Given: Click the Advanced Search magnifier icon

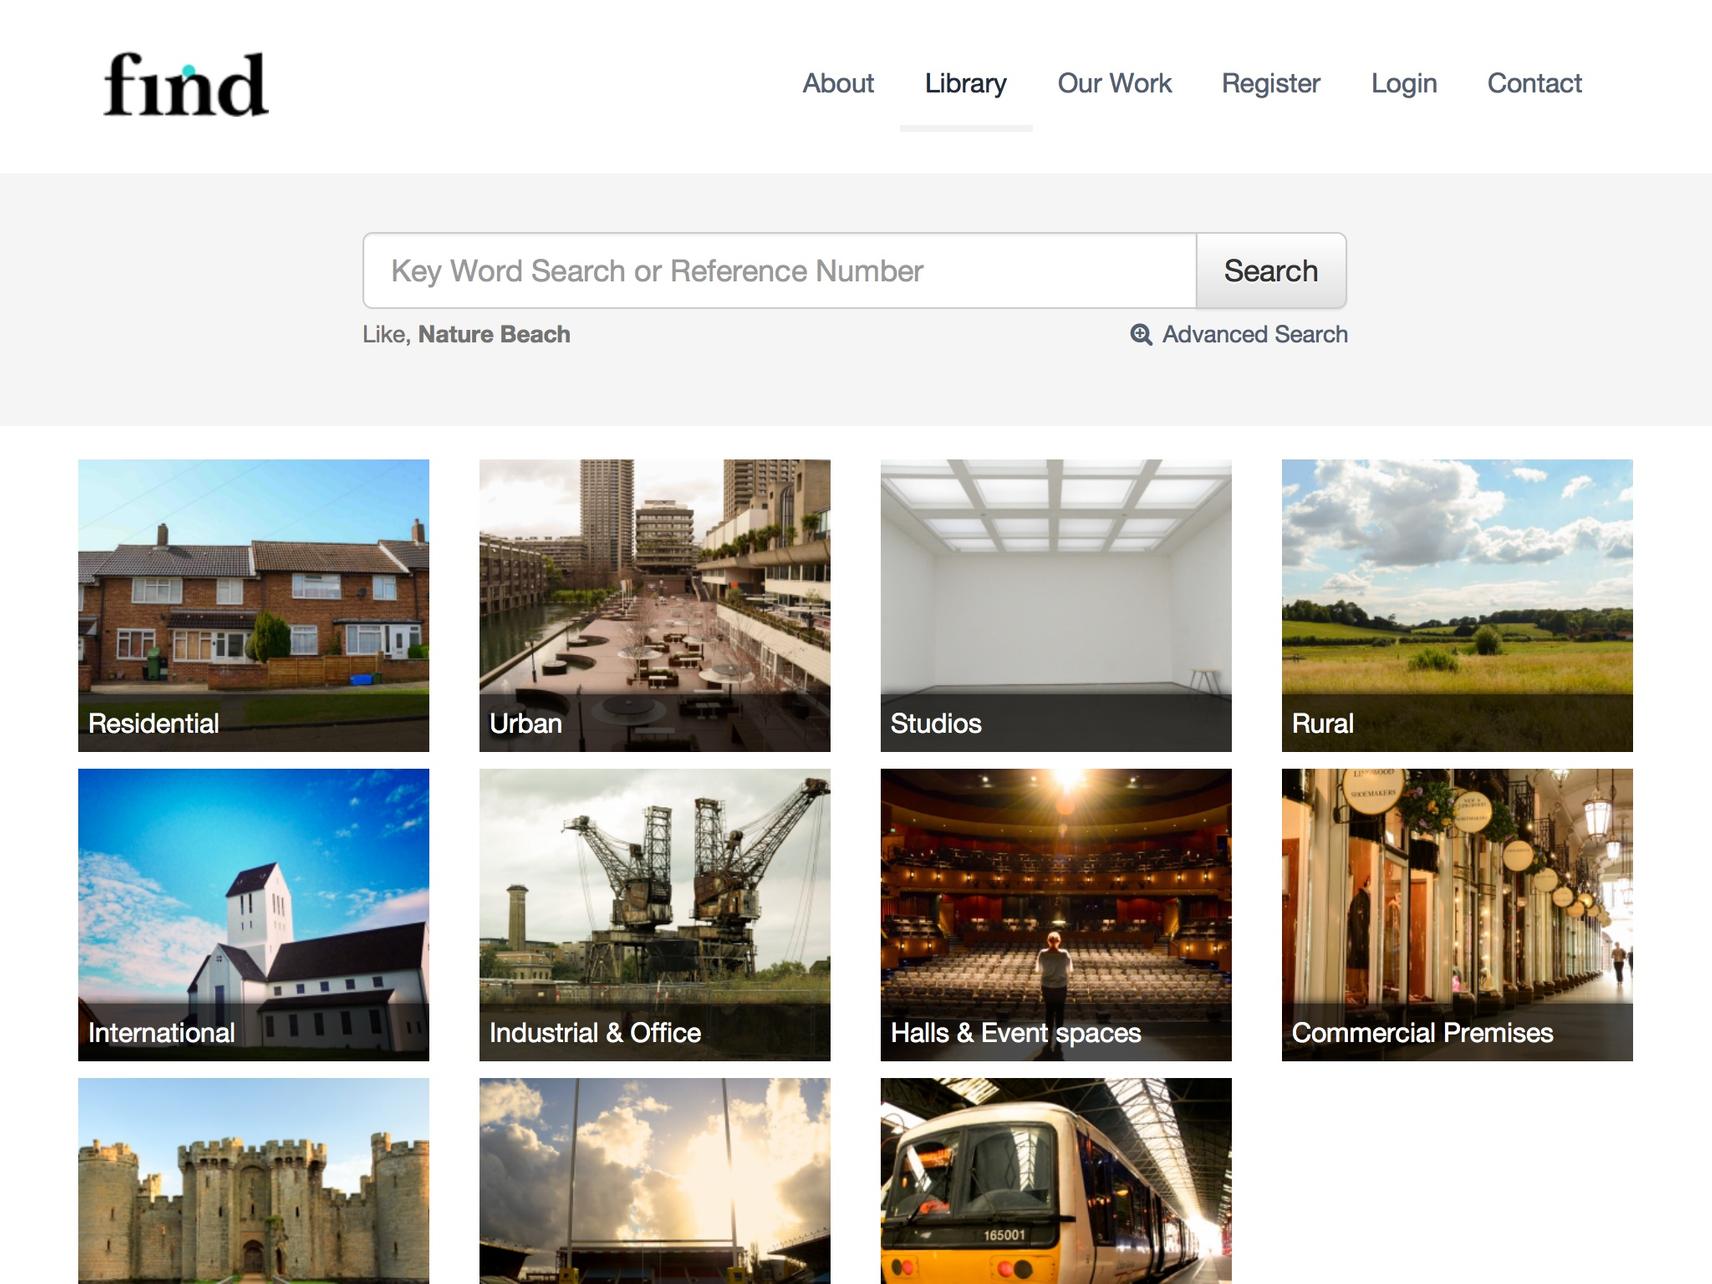Looking at the screenshot, I should [x=1141, y=334].
